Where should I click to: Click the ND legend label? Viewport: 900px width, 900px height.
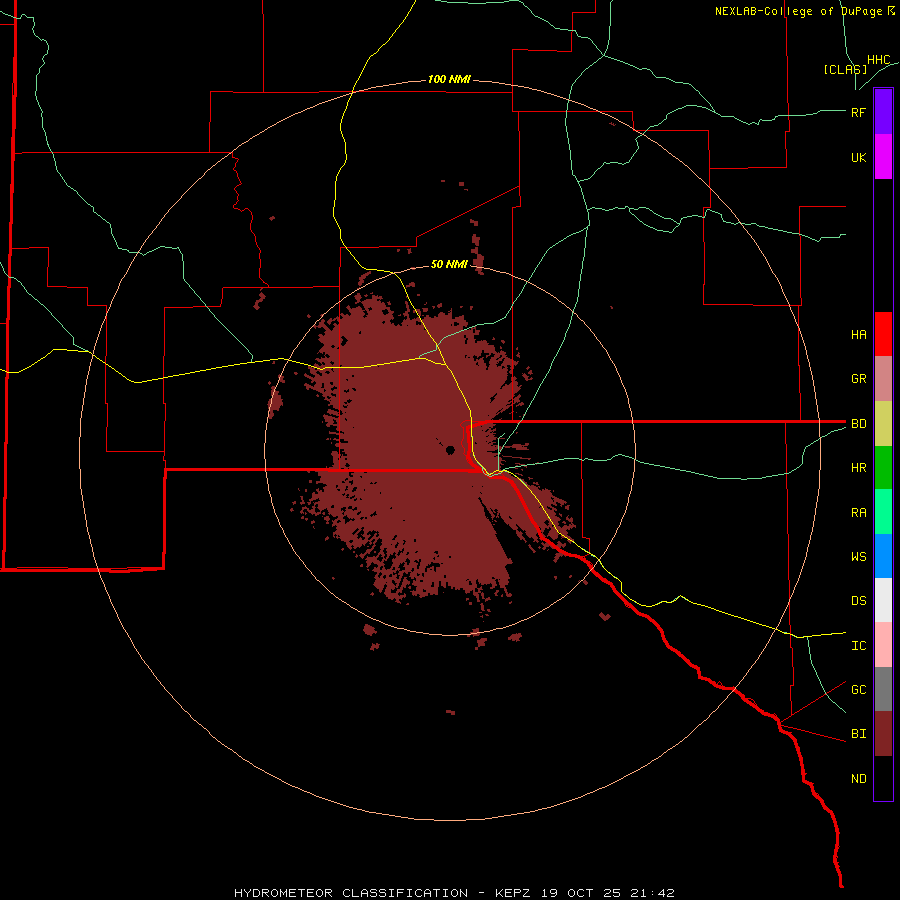coord(858,779)
